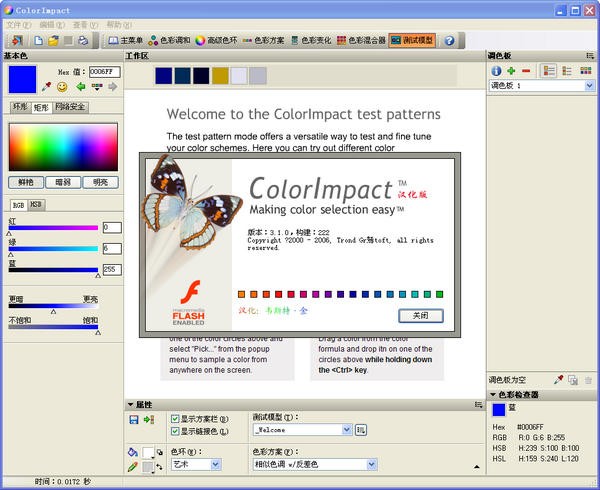Open the 文件 menu
600x490 pixels.
click(x=18, y=25)
